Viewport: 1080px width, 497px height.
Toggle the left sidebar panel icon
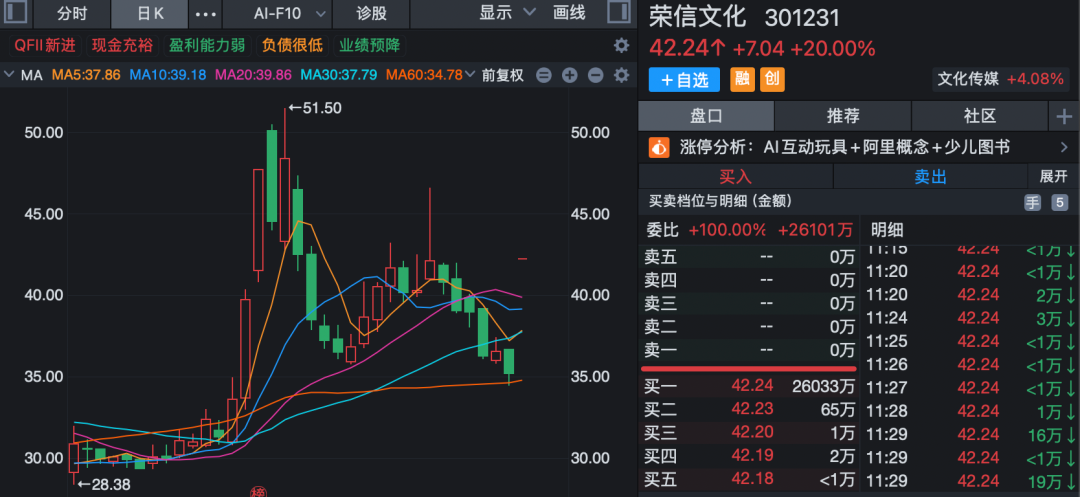16,14
